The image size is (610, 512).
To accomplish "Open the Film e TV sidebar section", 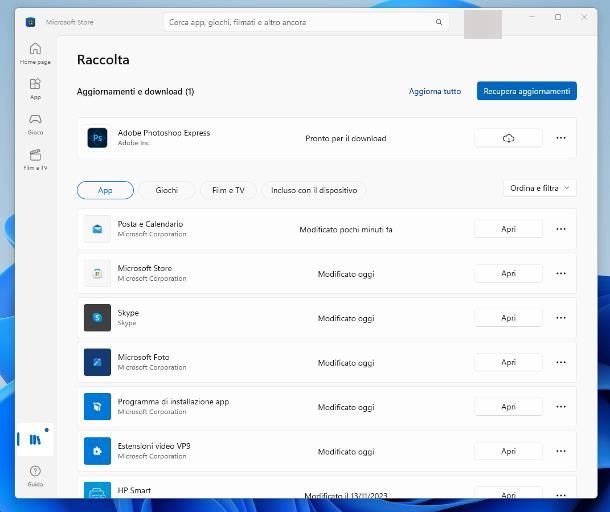I will (x=35, y=160).
